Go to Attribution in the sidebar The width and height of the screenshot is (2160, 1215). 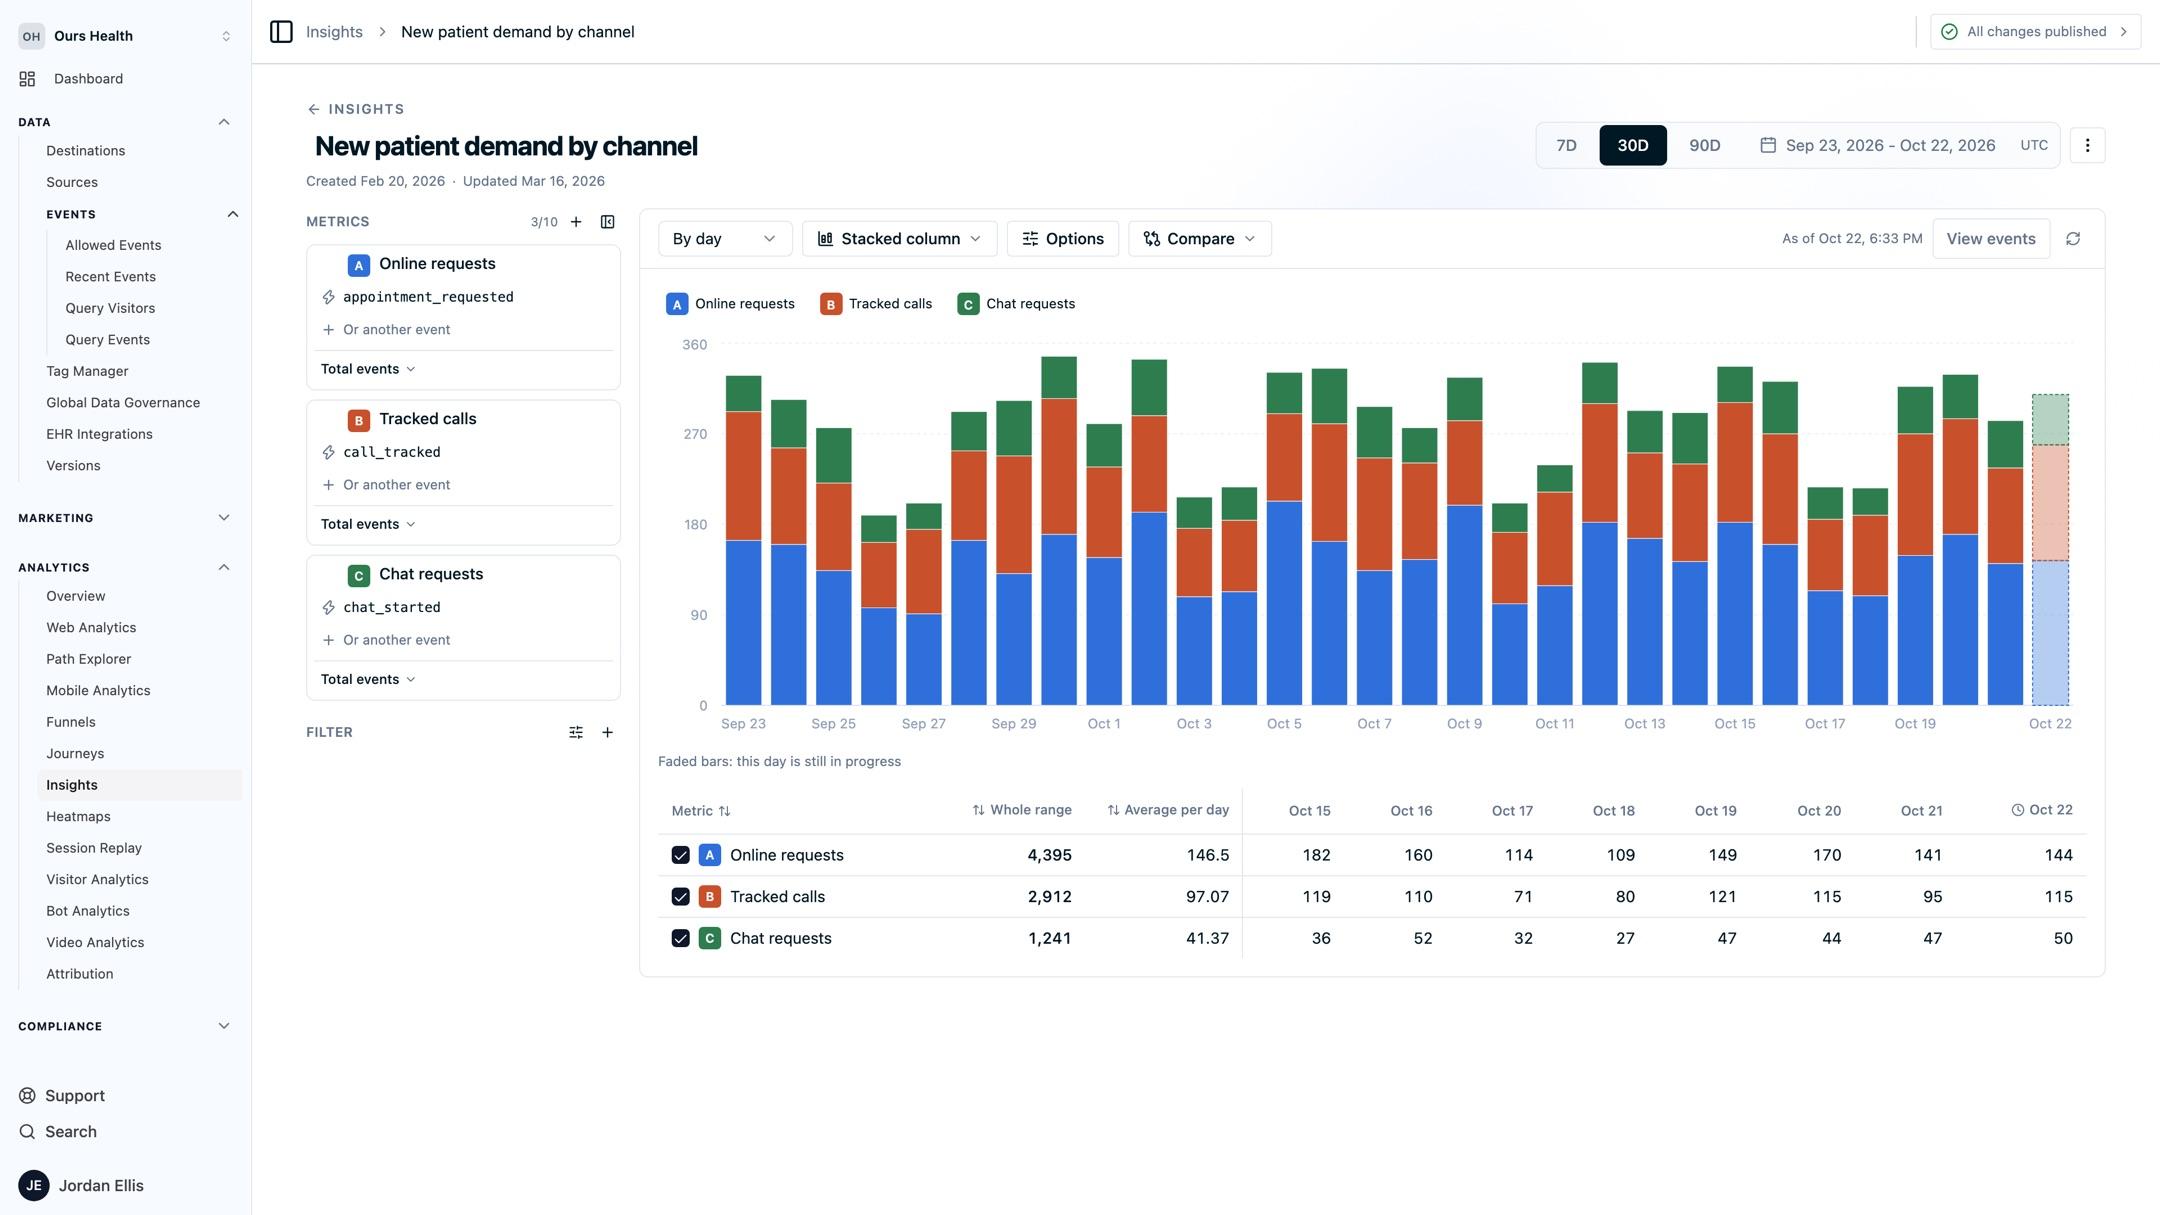click(79, 974)
